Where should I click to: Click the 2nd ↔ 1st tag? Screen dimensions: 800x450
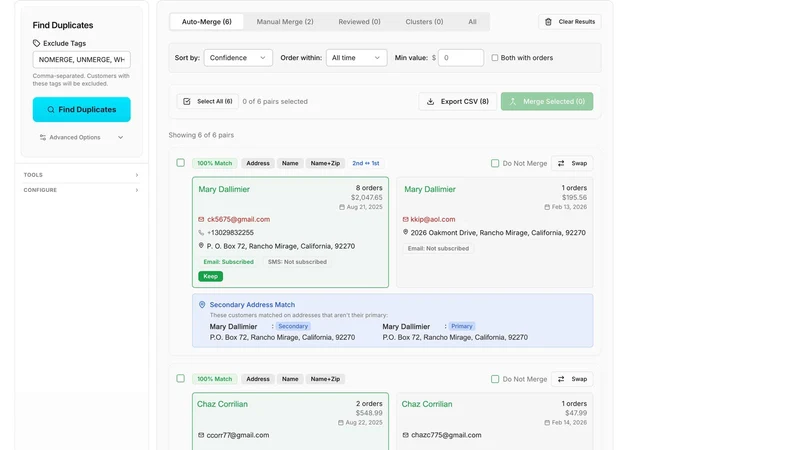(366, 163)
